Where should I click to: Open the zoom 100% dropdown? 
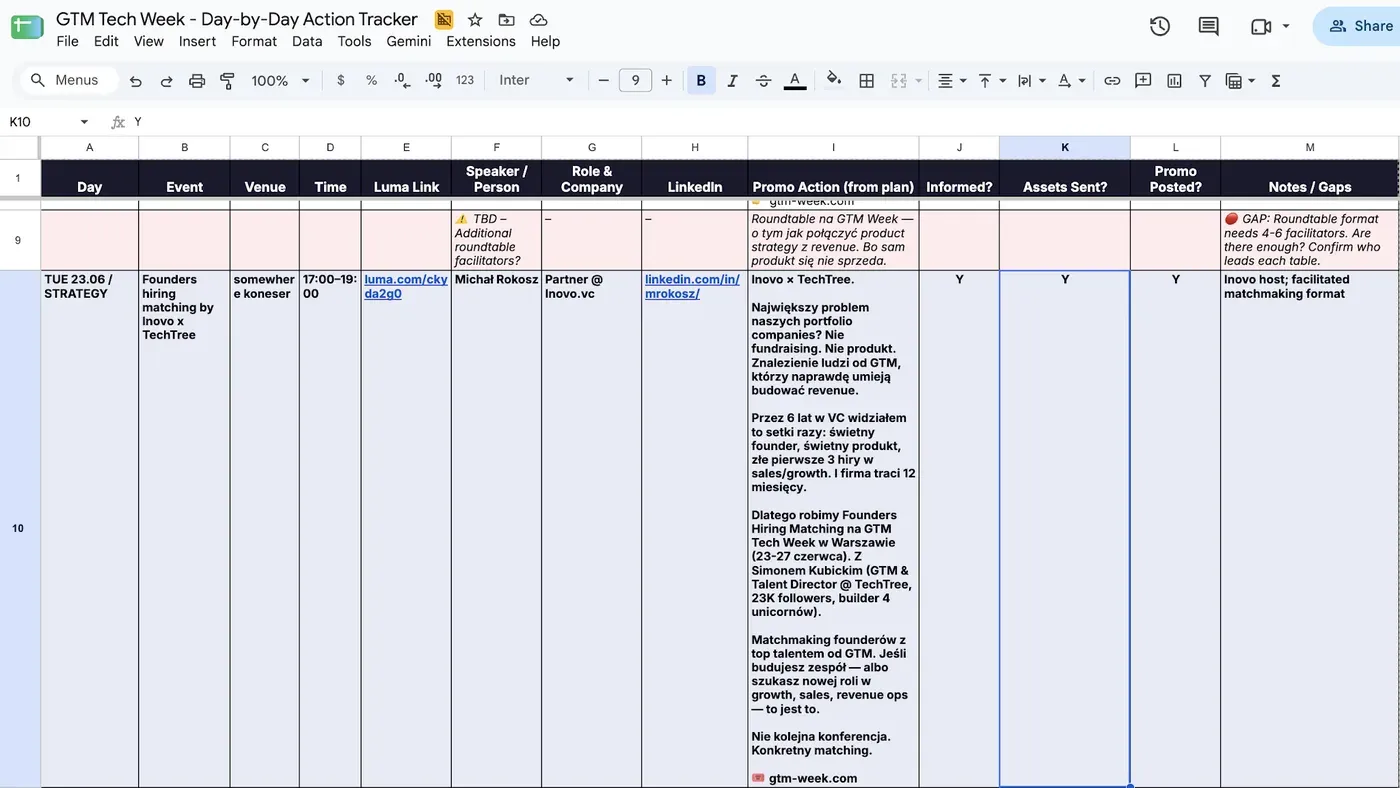[x=281, y=80]
